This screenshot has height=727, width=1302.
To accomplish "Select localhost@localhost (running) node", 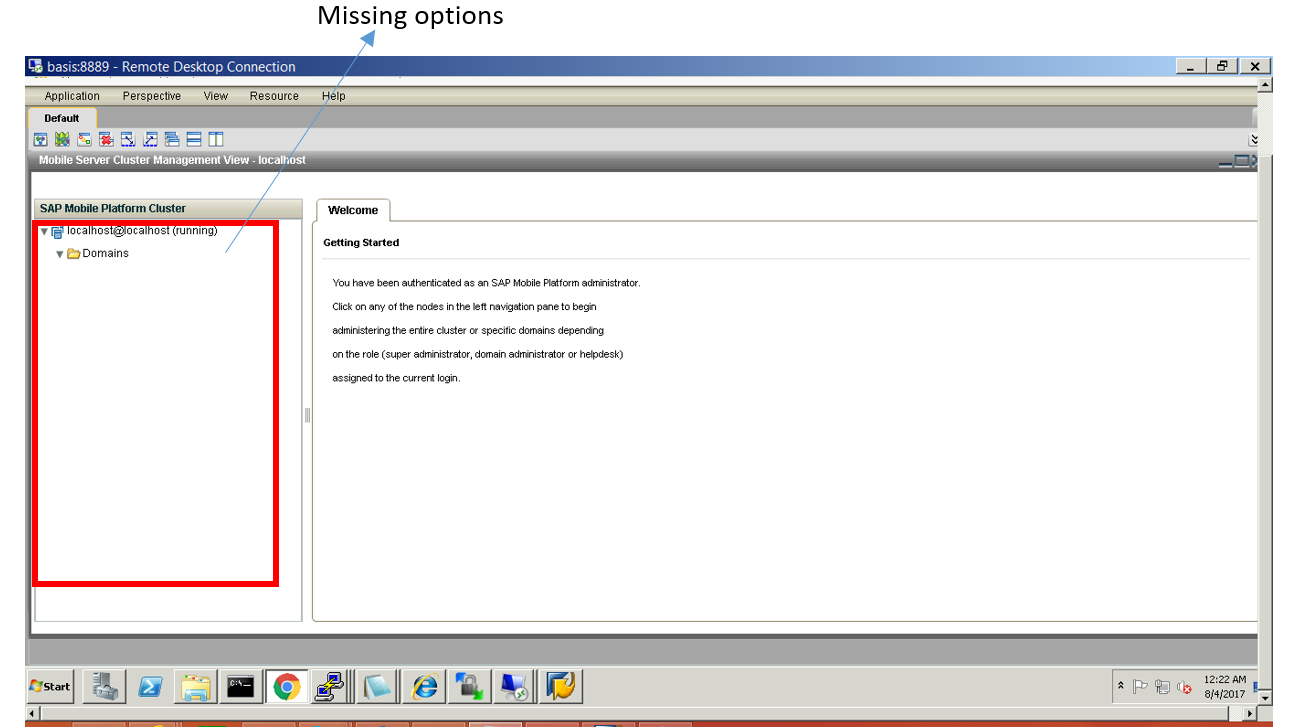I will tap(142, 231).
